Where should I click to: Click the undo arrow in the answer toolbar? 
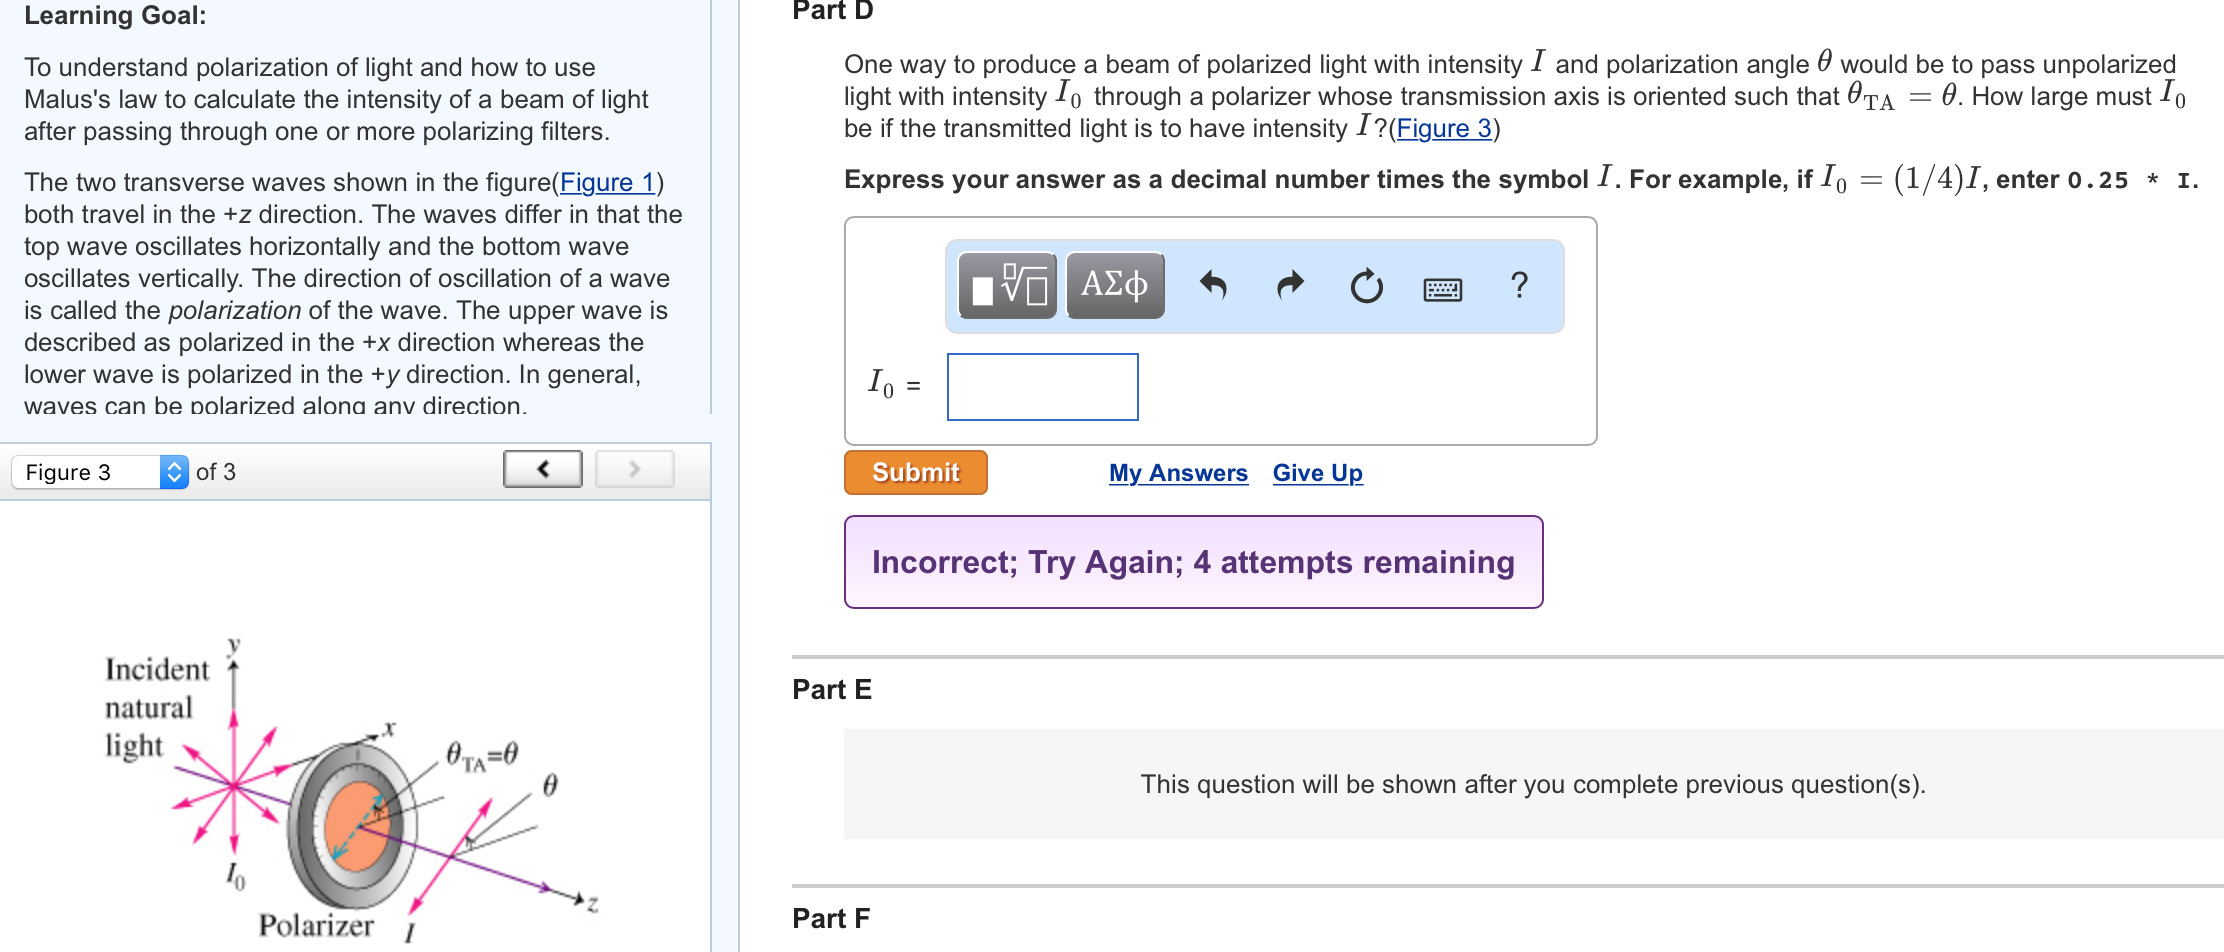click(x=1213, y=286)
